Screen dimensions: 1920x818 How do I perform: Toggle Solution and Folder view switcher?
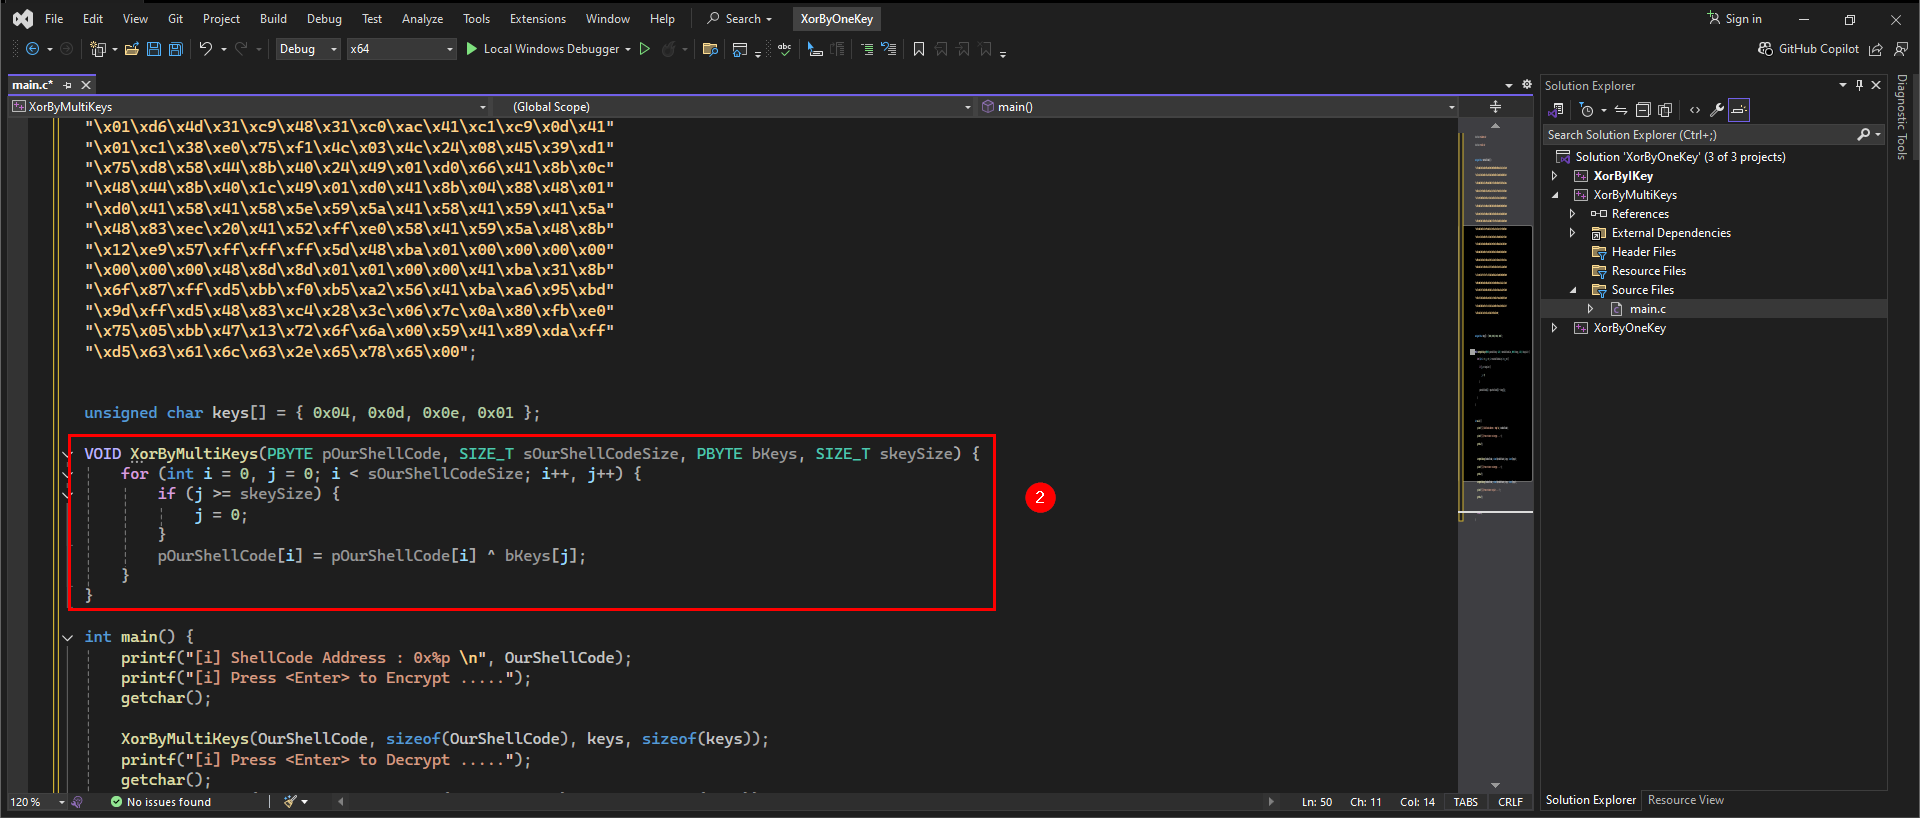(1557, 110)
